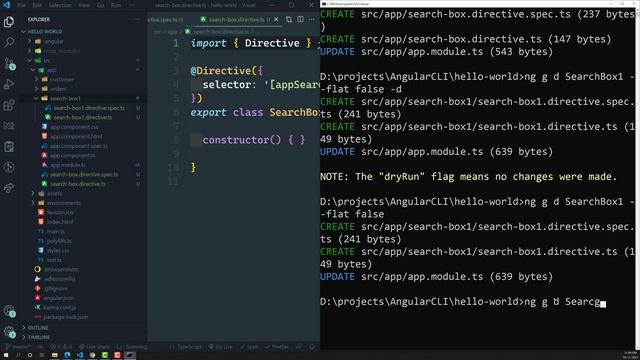
Task: Open app.component.html file
Action: click(76, 136)
